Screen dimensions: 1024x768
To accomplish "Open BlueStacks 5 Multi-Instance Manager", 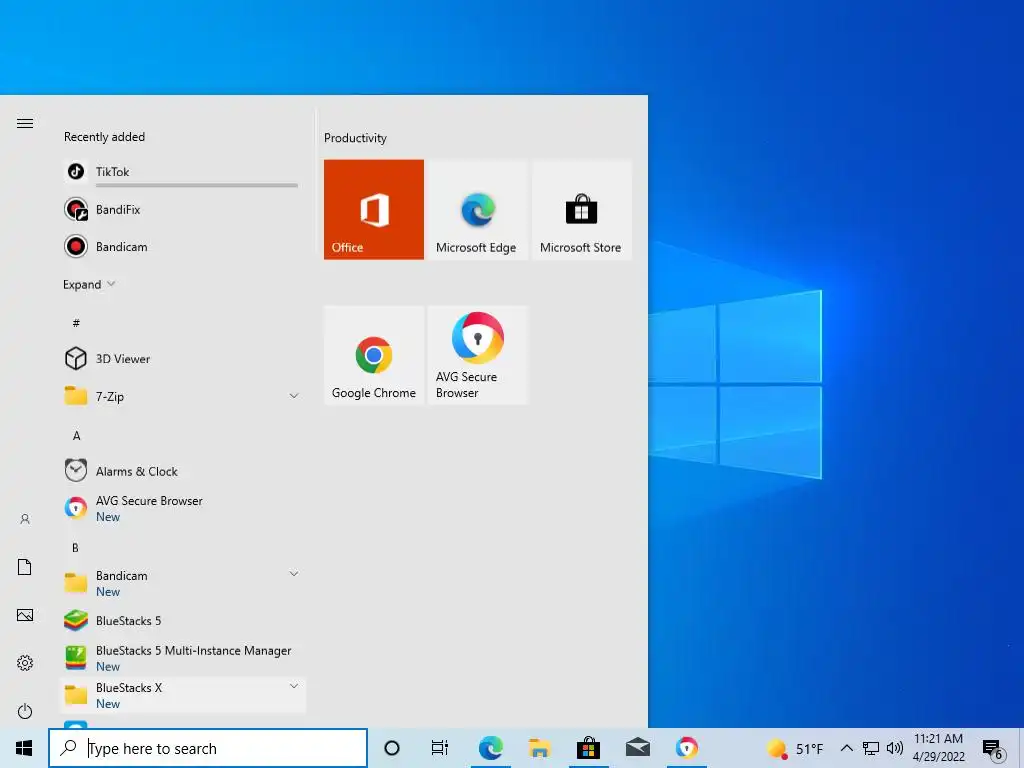I will coord(182,658).
